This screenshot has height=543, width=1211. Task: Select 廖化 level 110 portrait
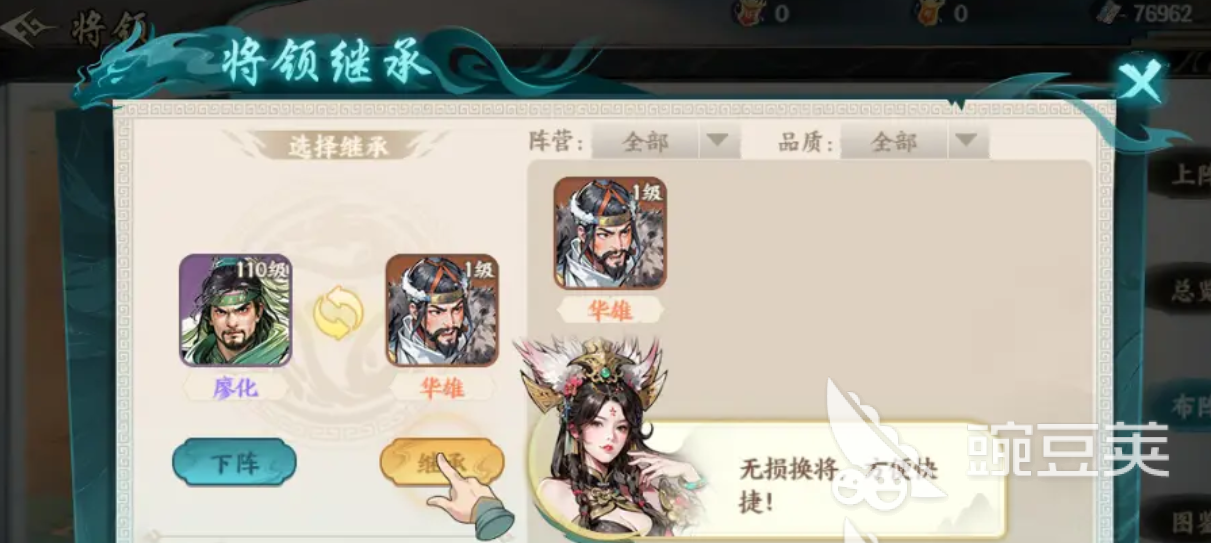coord(236,310)
